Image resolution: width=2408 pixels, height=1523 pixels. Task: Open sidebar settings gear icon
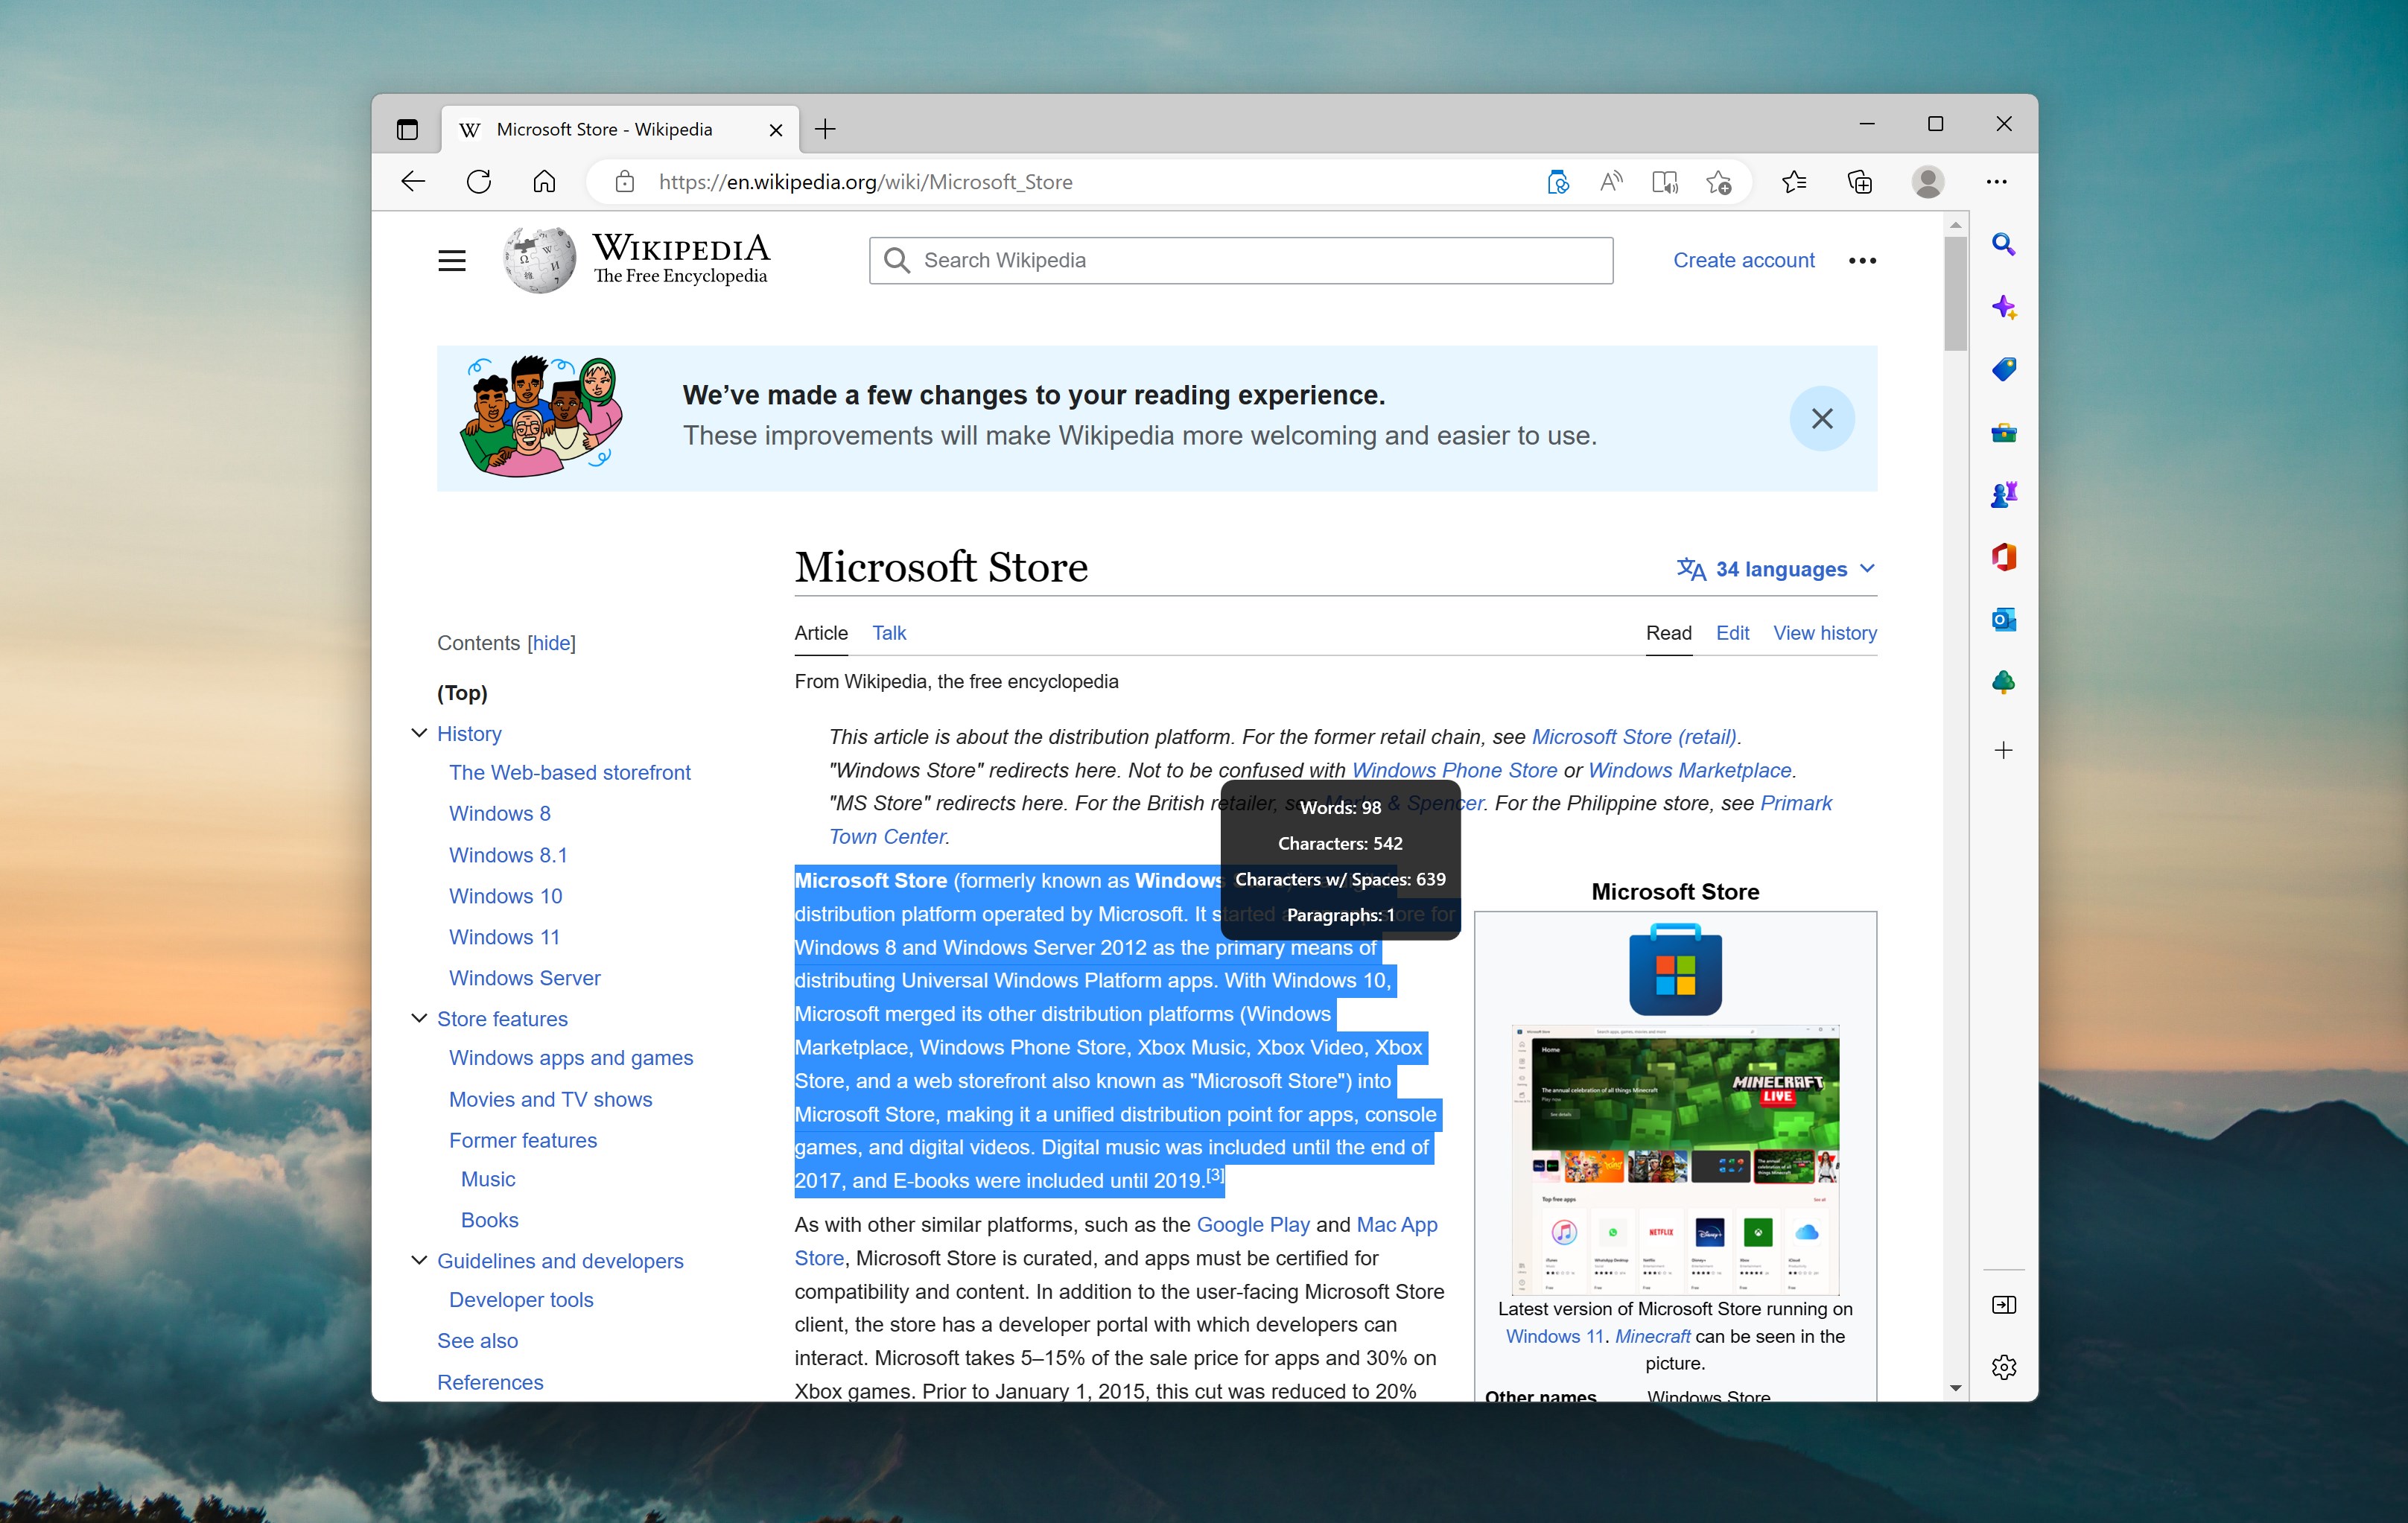[x=2003, y=1367]
